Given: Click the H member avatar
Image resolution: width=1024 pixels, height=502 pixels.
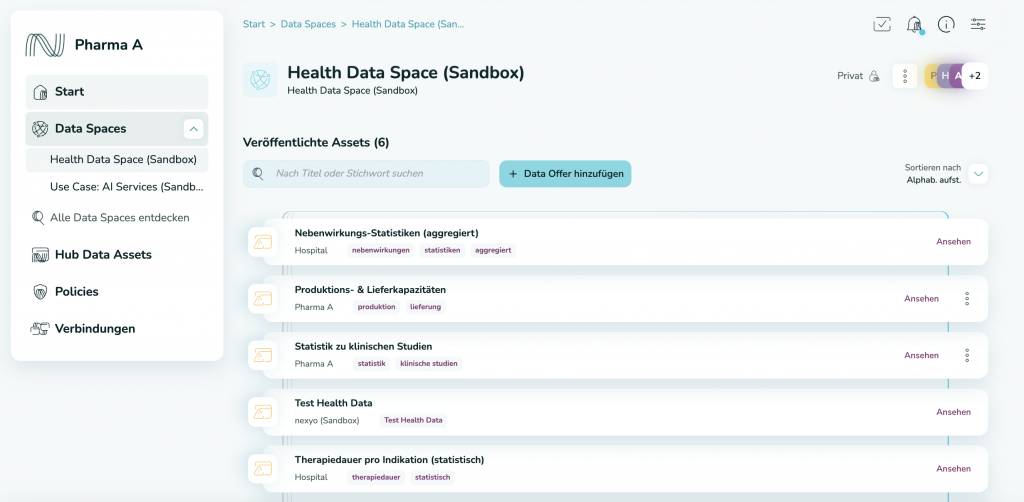Looking at the screenshot, I should pos(944,76).
